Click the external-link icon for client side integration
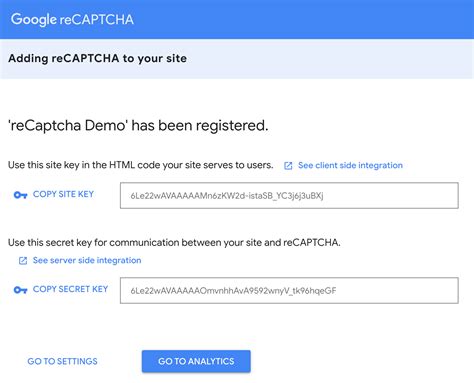 click(x=288, y=166)
